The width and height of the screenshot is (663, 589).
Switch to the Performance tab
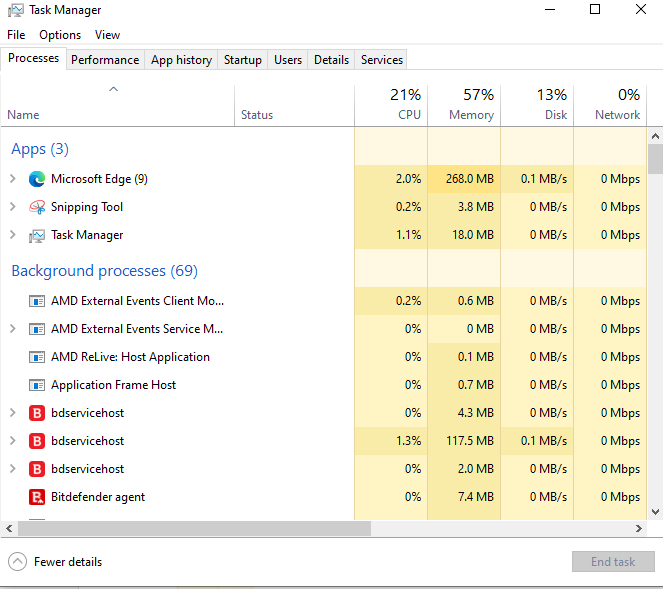pos(105,60)
